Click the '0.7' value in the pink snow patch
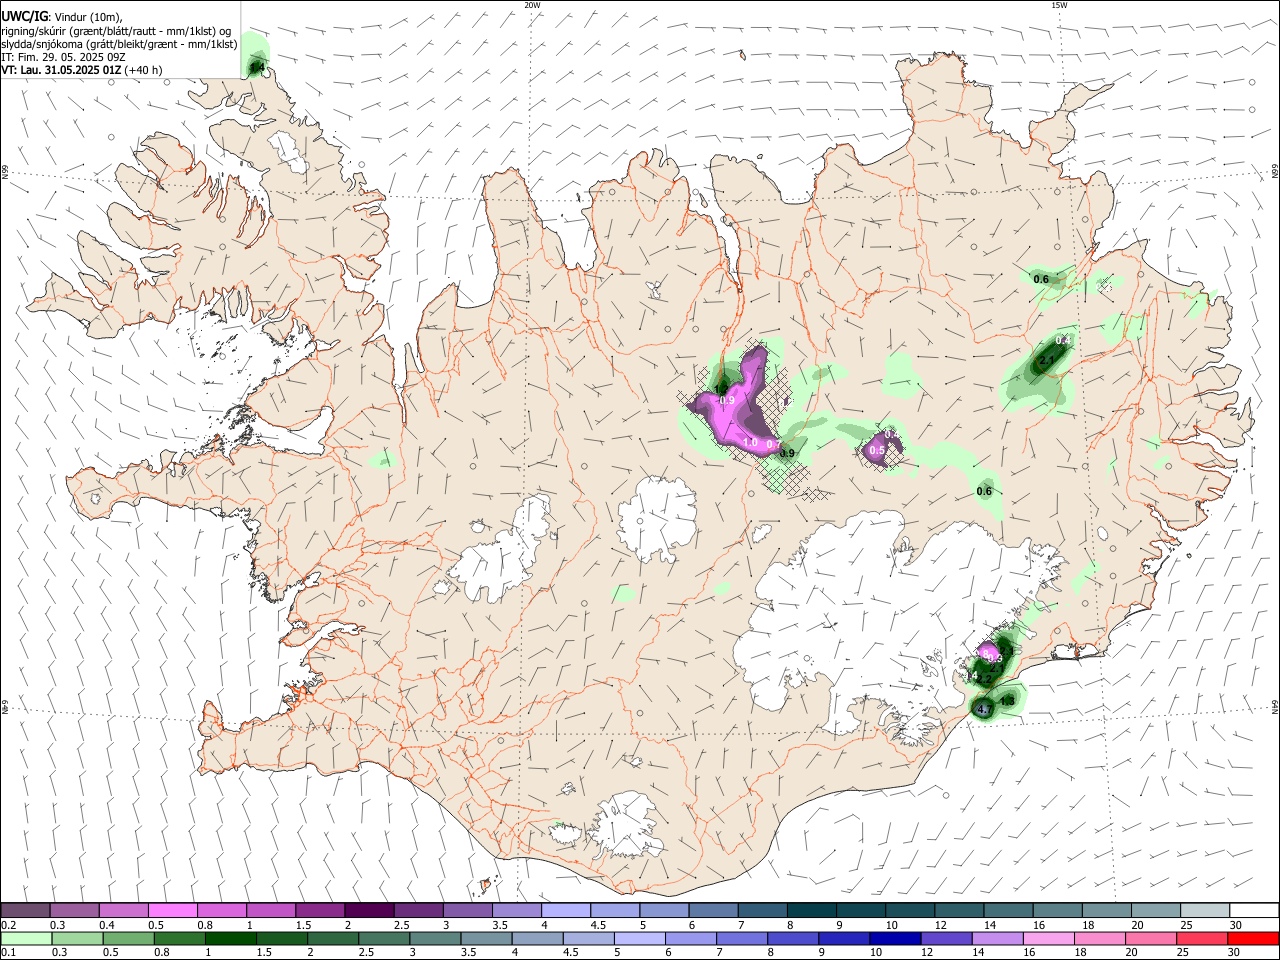The width and height of the screenshot is (1280, 960). pos(772,444)
